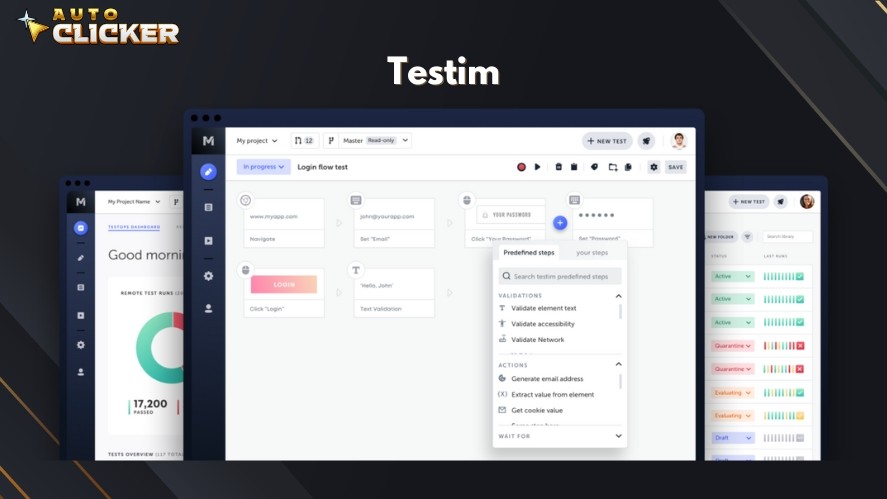The height and width of the screenshot is (499, 887).
Task: Click the pink LOGIN button in step card
Action: pos(284,285)
